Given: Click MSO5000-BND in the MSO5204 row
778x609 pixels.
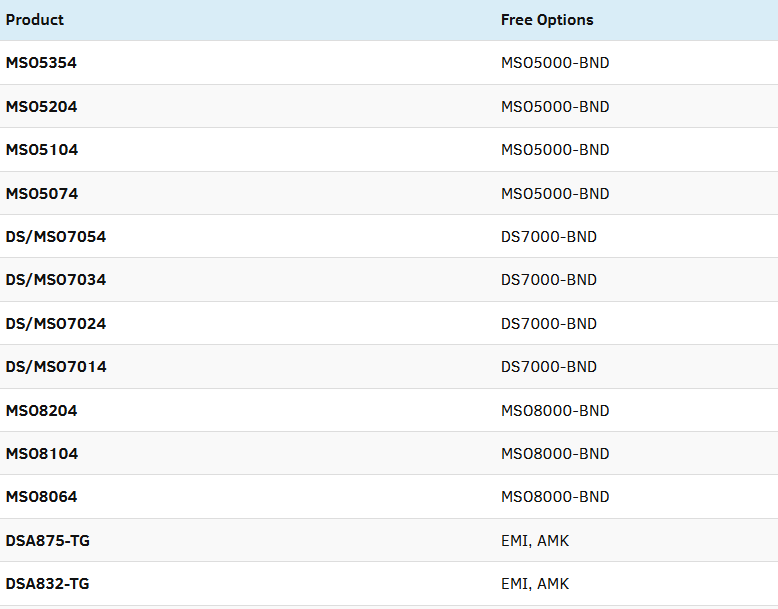Looking at the screenshot, I should tap(555, 106).
